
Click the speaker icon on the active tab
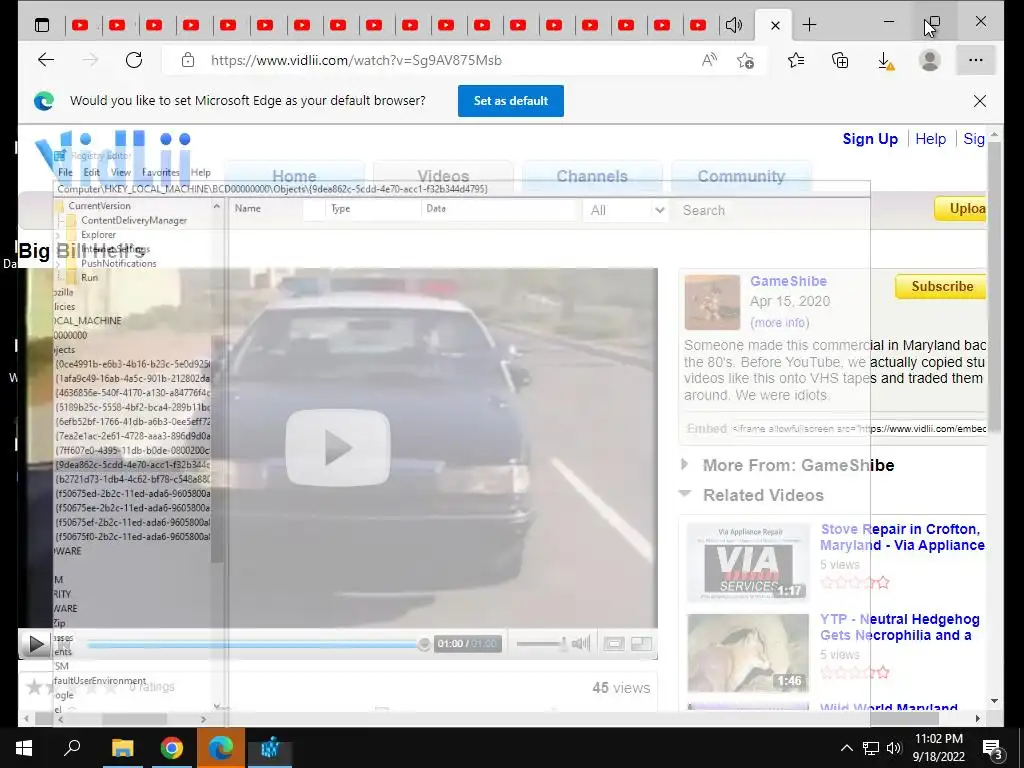click(x=734, y=25)
